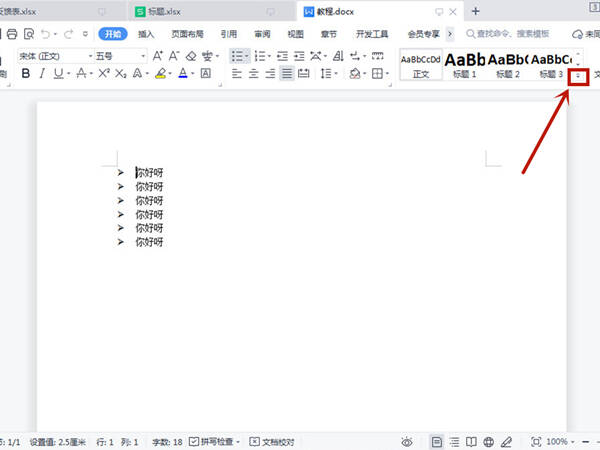The width and height of the screenshot is (600, 450).
Task: Open the 插入 ribbon tab
Action: coord(146,34)
